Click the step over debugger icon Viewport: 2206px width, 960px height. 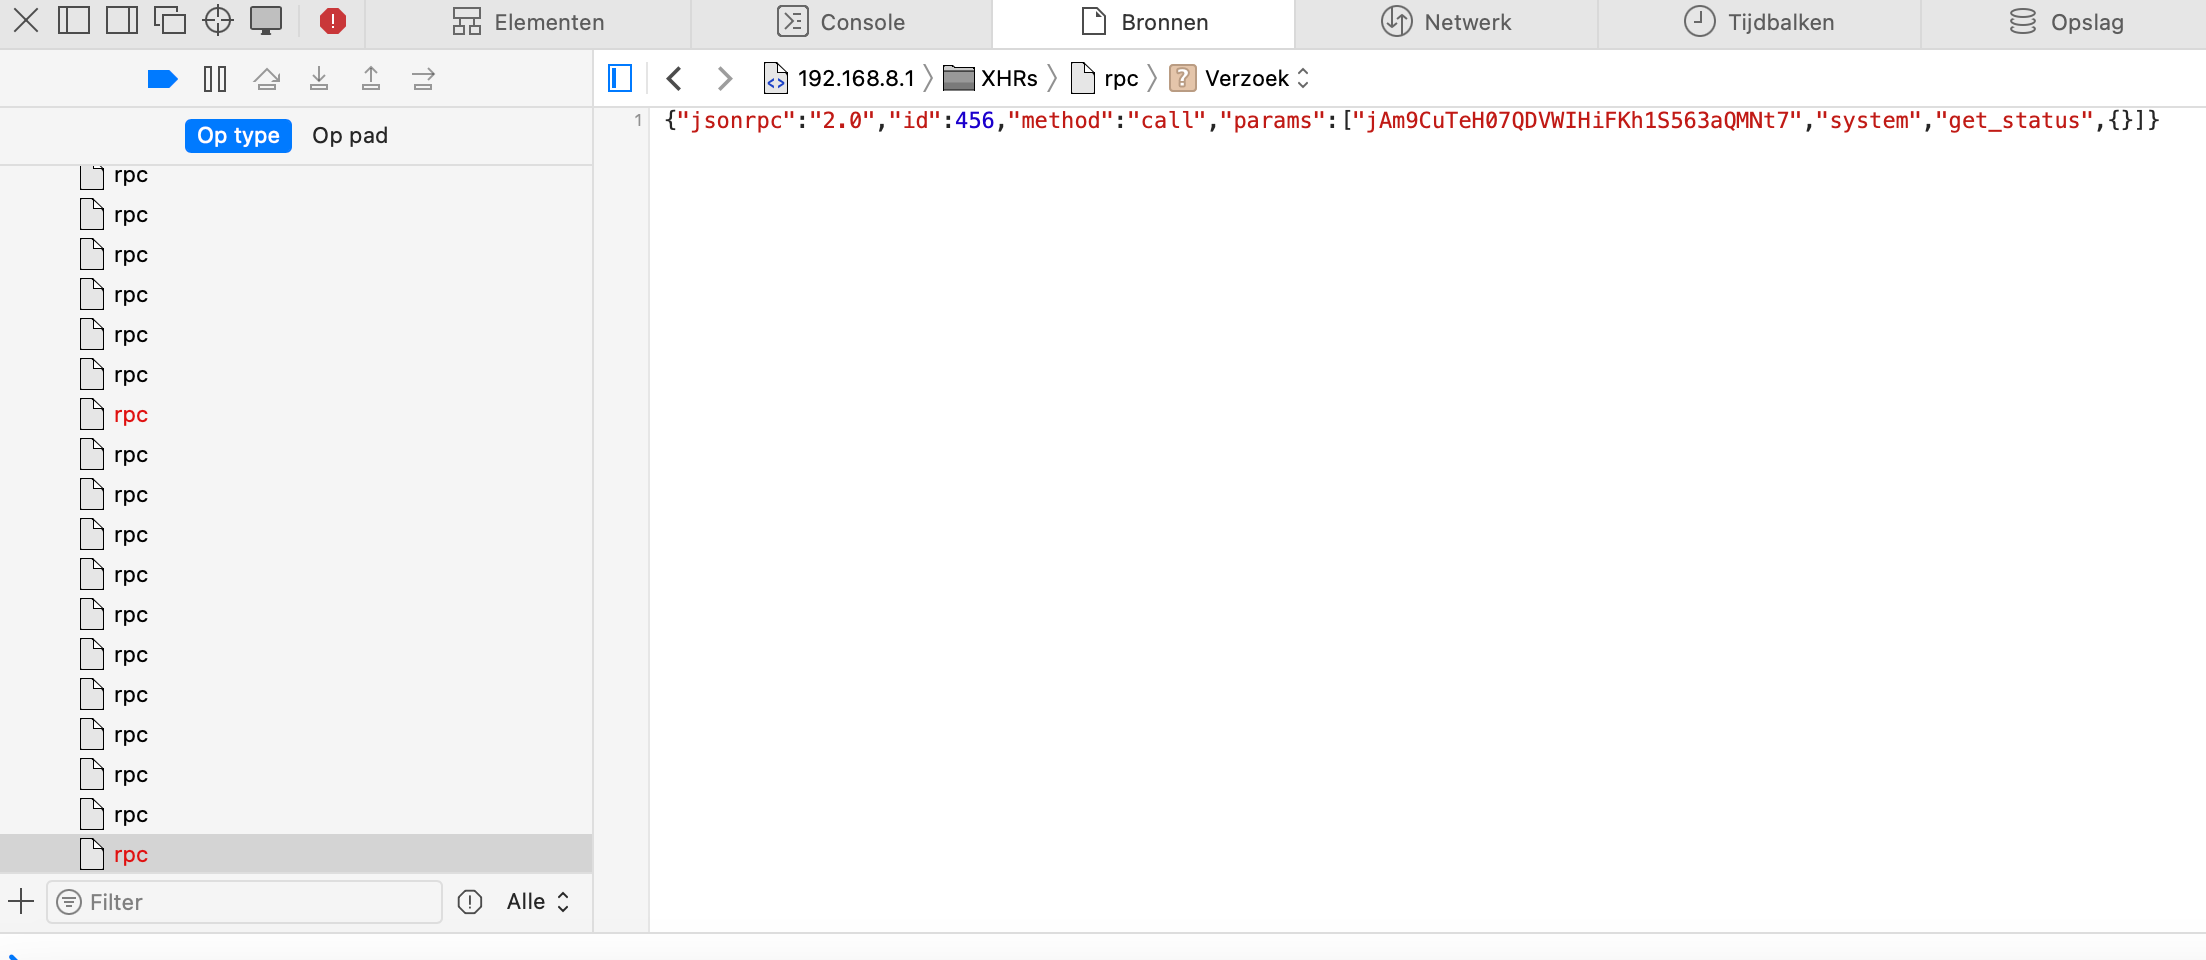pos(267,79)
